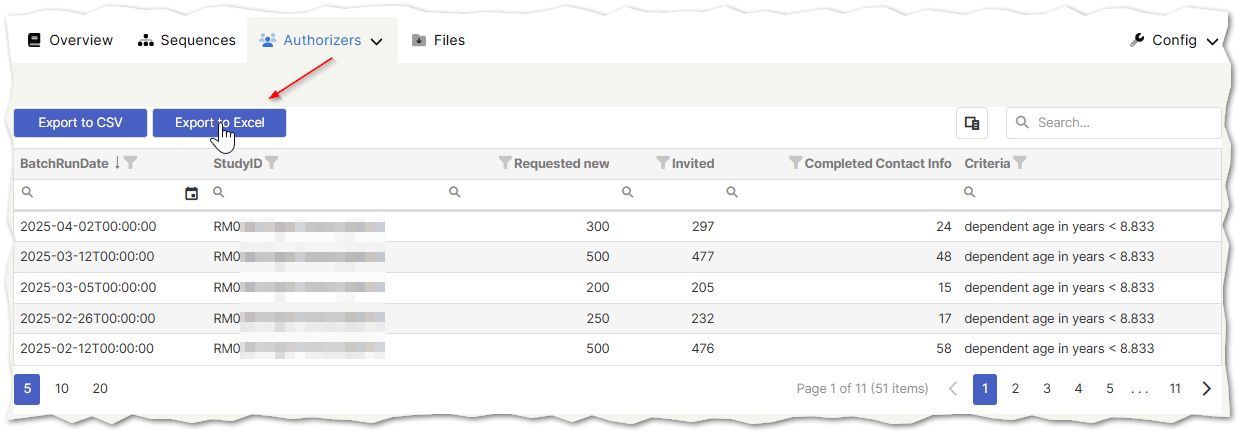Click the Export to Excel button
This screenshot has width=1241, height=434.
click(219, 123)
